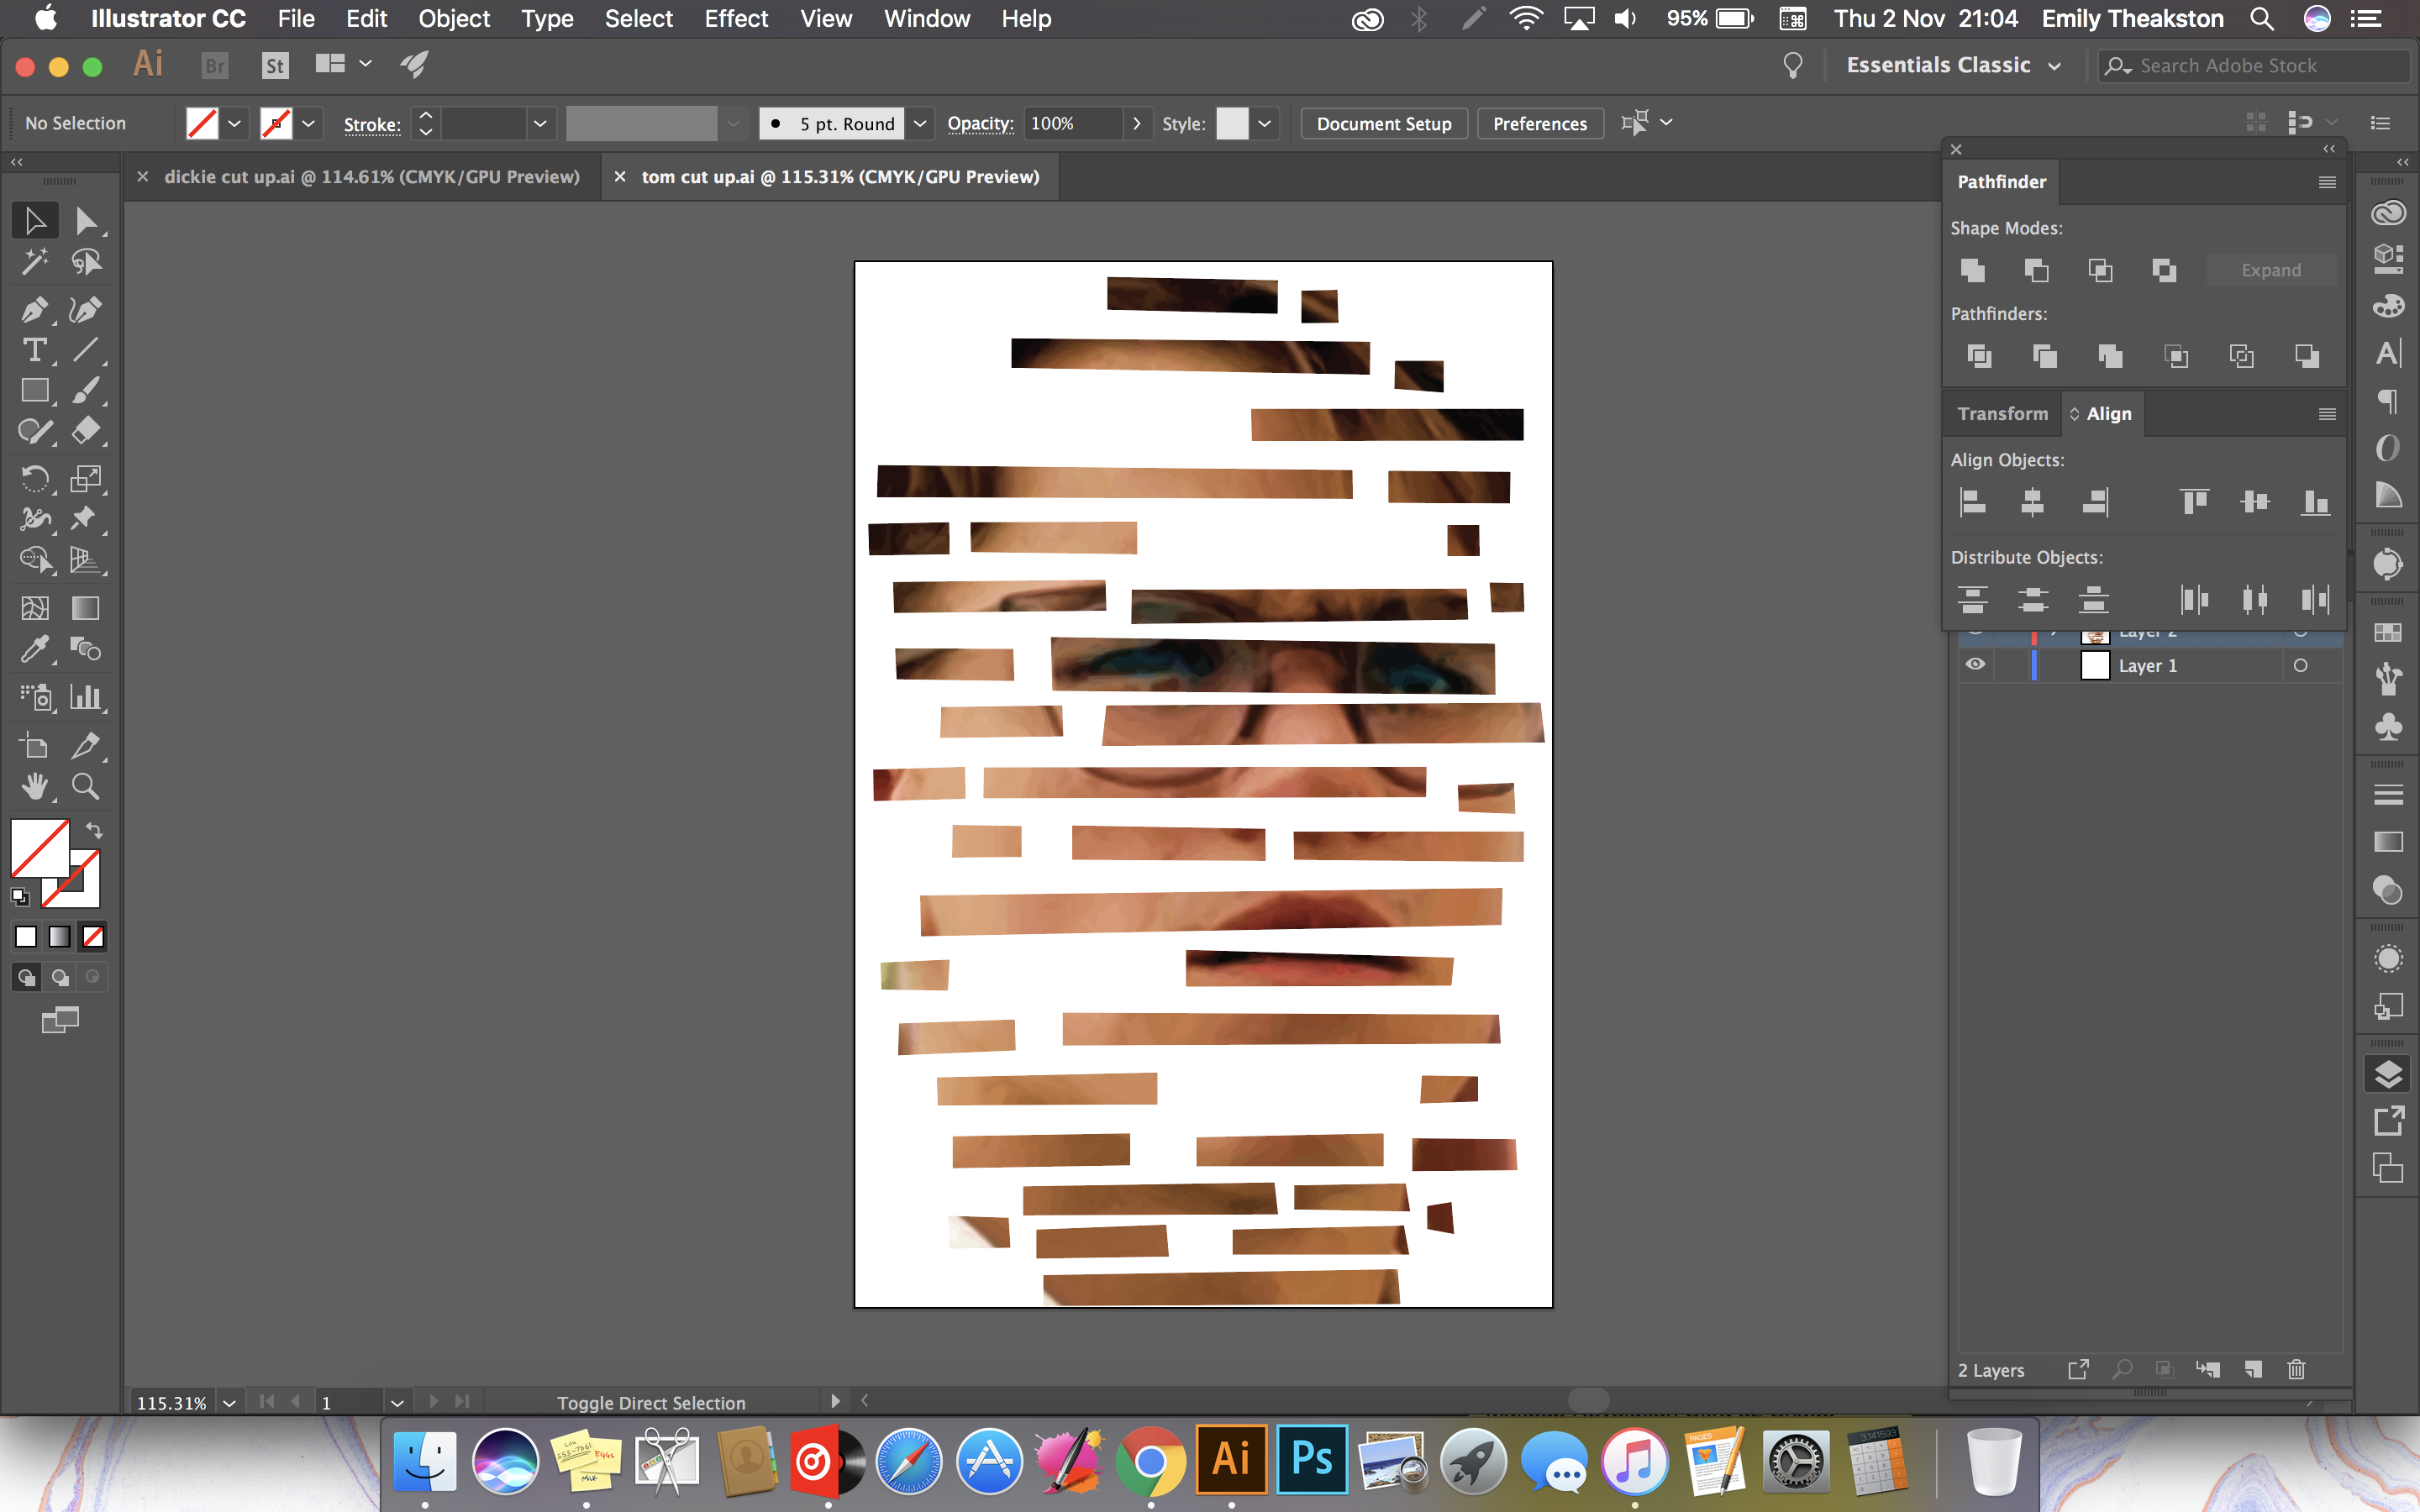Click Unite shape mode in Pathfinder
This screenshot has height=1512, width=2420.
point(1972,270)
